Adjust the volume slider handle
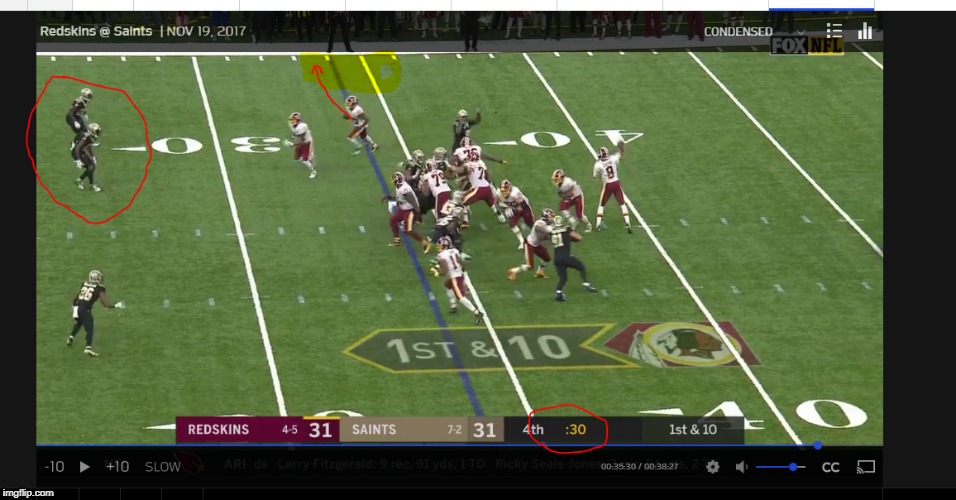Screen dimensions: 956x500 coord(793,467)
